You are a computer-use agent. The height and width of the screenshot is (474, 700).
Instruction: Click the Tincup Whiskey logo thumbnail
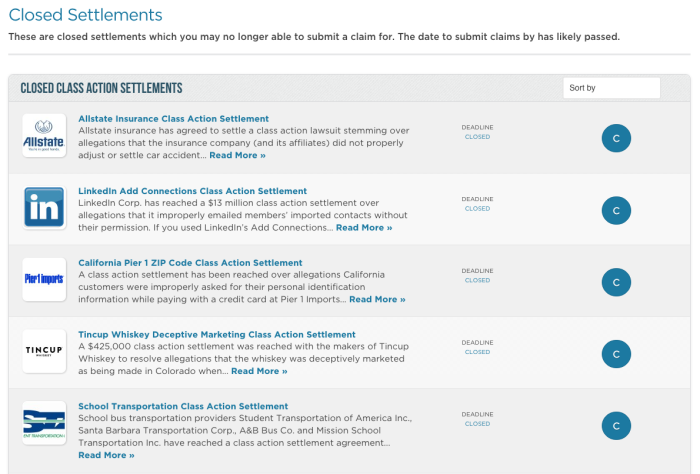(44, 351)
